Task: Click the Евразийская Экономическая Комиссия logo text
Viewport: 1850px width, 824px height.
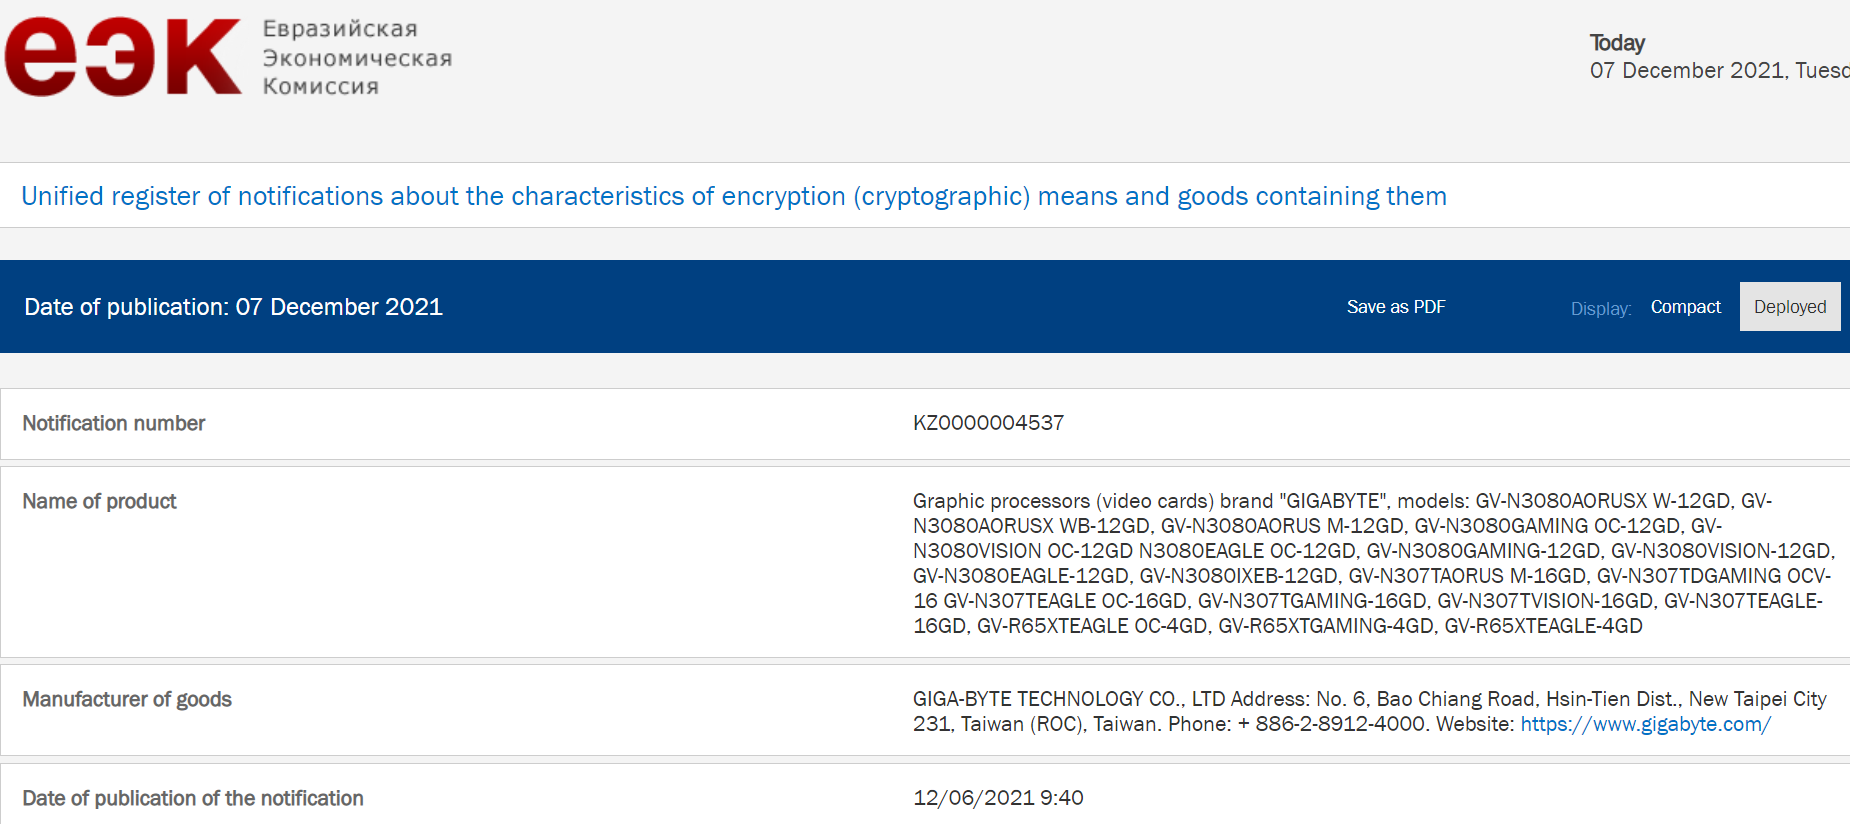Action: [x=357, y=58]
